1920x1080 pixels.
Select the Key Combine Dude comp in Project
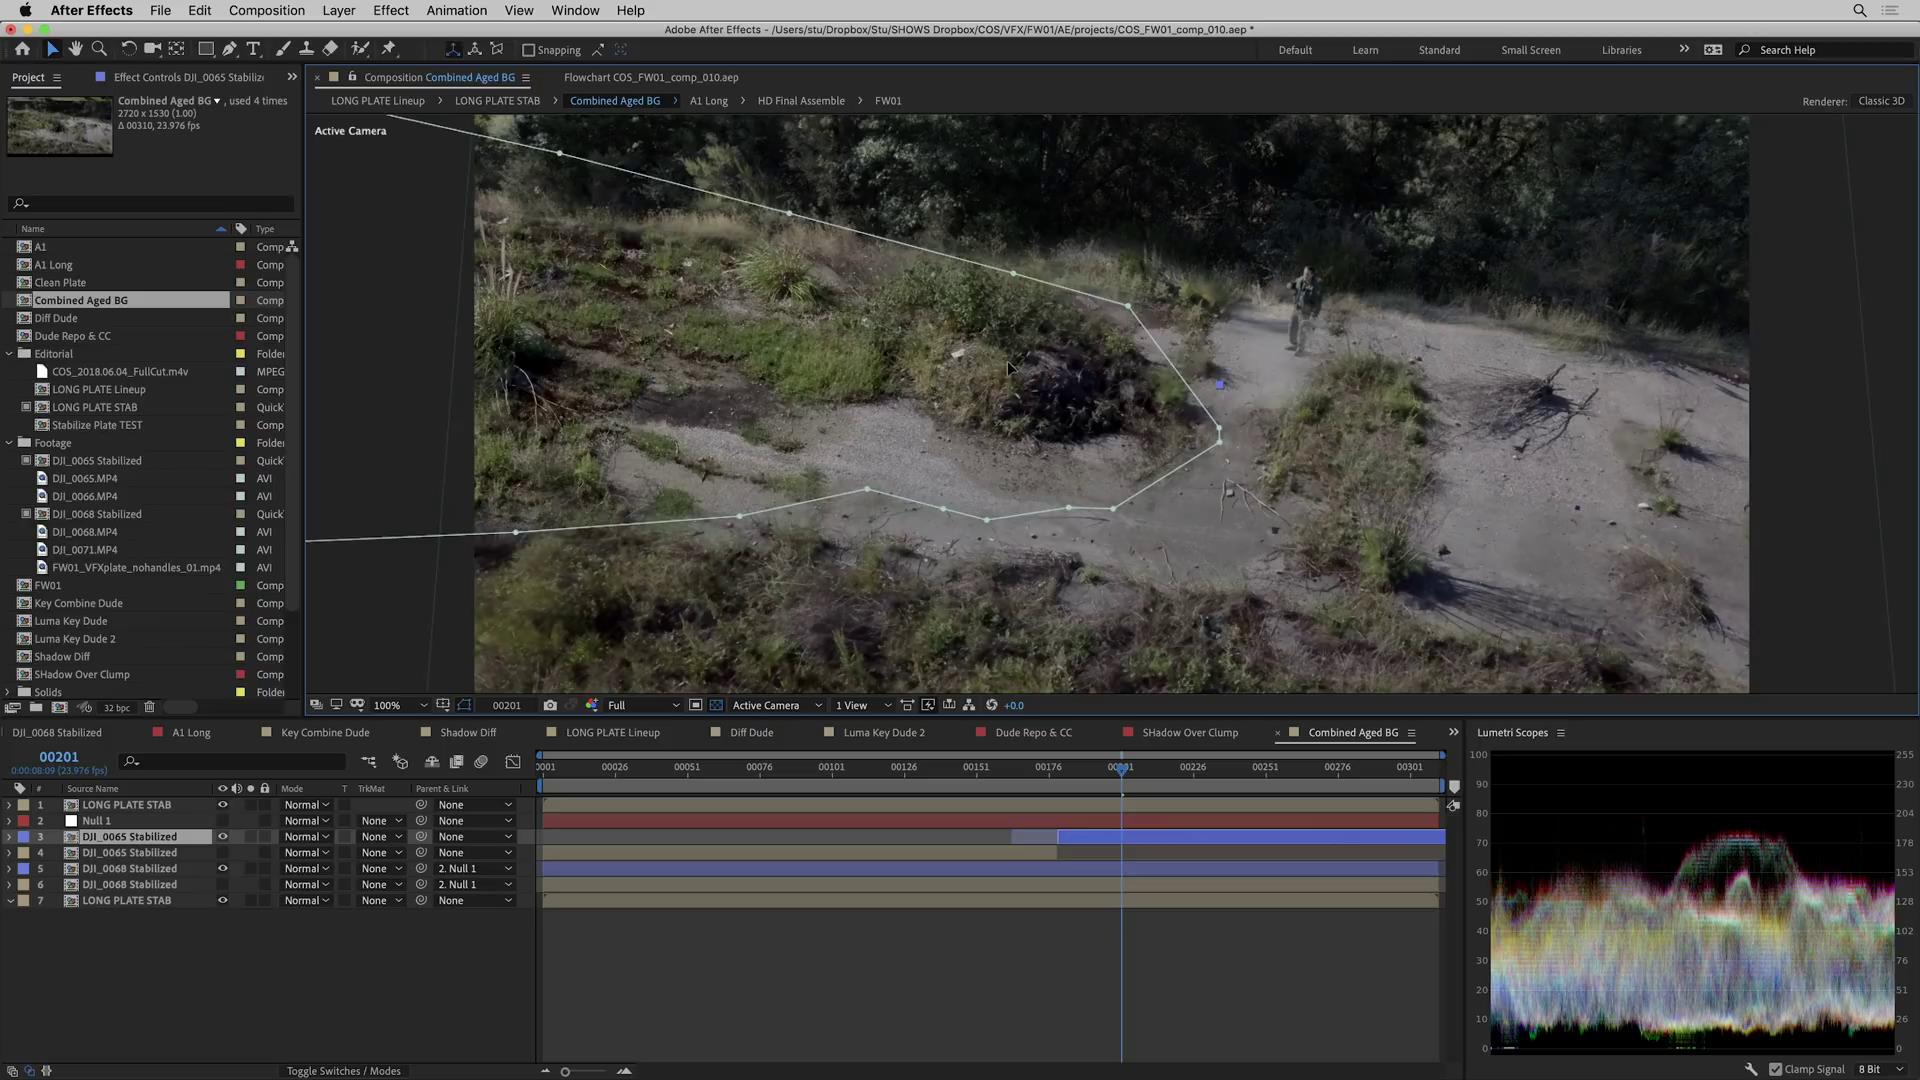pyautogui.click(x=78, y=603)
